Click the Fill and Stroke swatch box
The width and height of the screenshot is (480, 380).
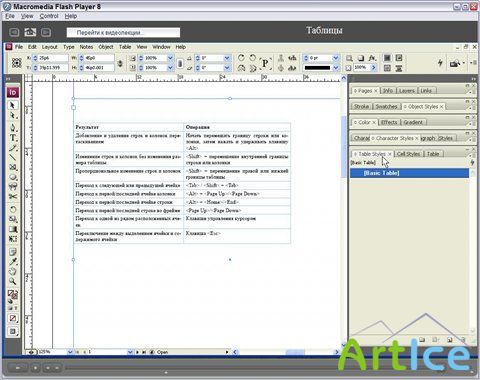(13, 295)
